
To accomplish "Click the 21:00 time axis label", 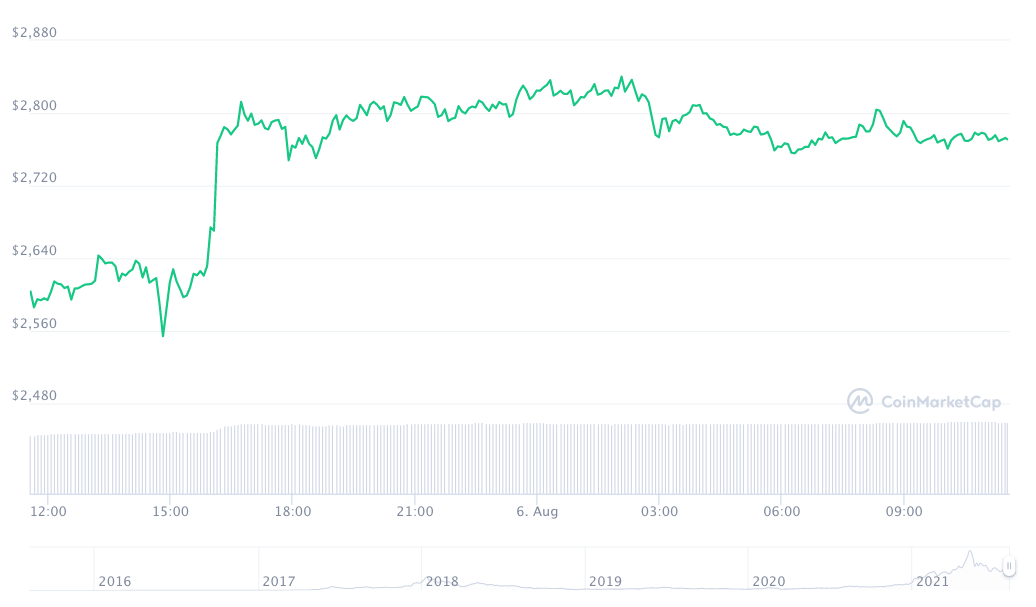I will pyautogui.click(x=415, y=512).
